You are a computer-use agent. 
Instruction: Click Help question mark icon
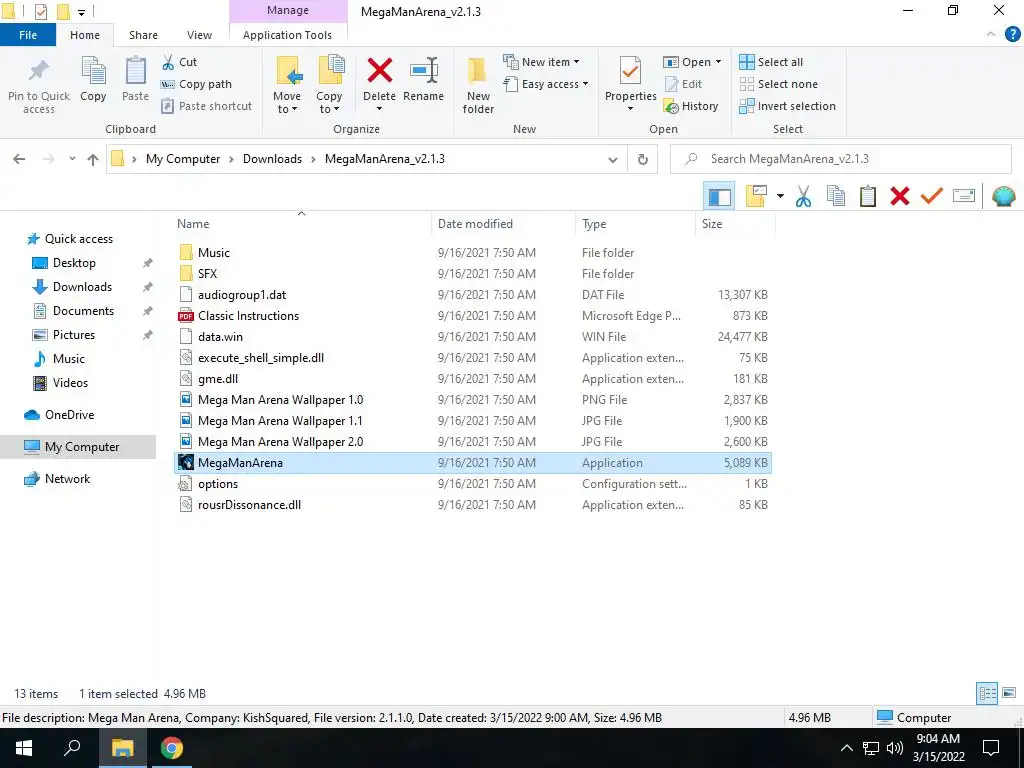pyautogui.click(x=1012, y=35)
